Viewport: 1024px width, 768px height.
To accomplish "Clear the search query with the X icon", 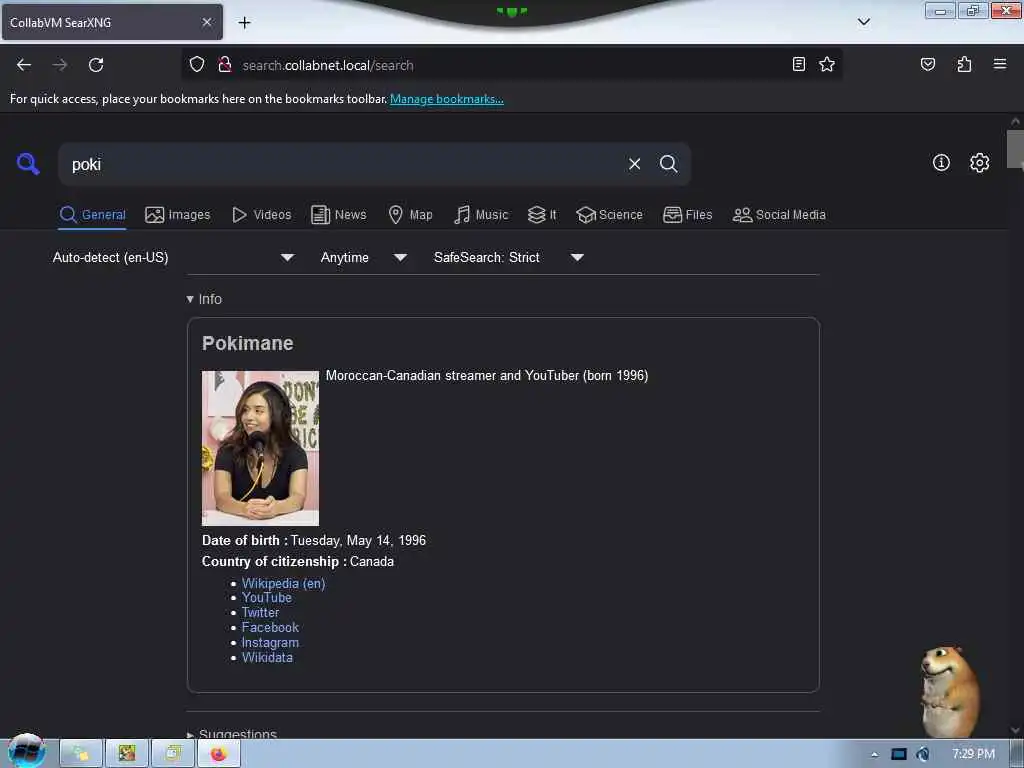I will (x=634, y=164).
